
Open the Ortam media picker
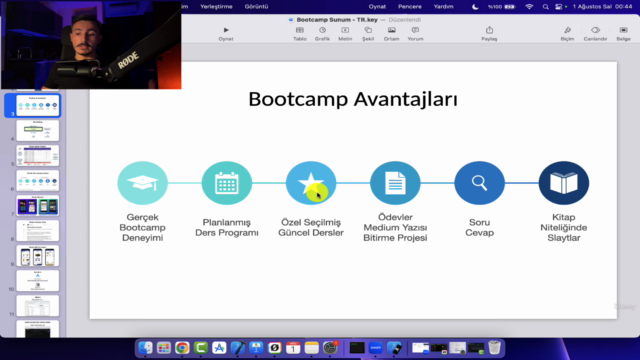pyautogui.click(x=391, y=30)
